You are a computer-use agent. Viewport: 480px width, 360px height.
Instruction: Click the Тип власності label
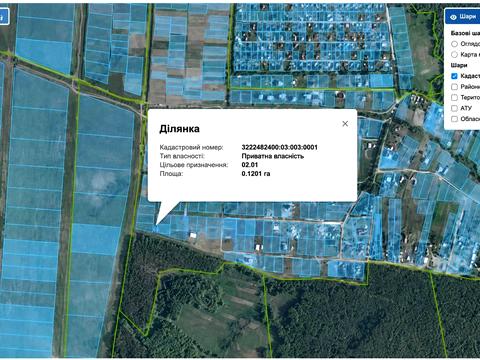pos(182,156)
